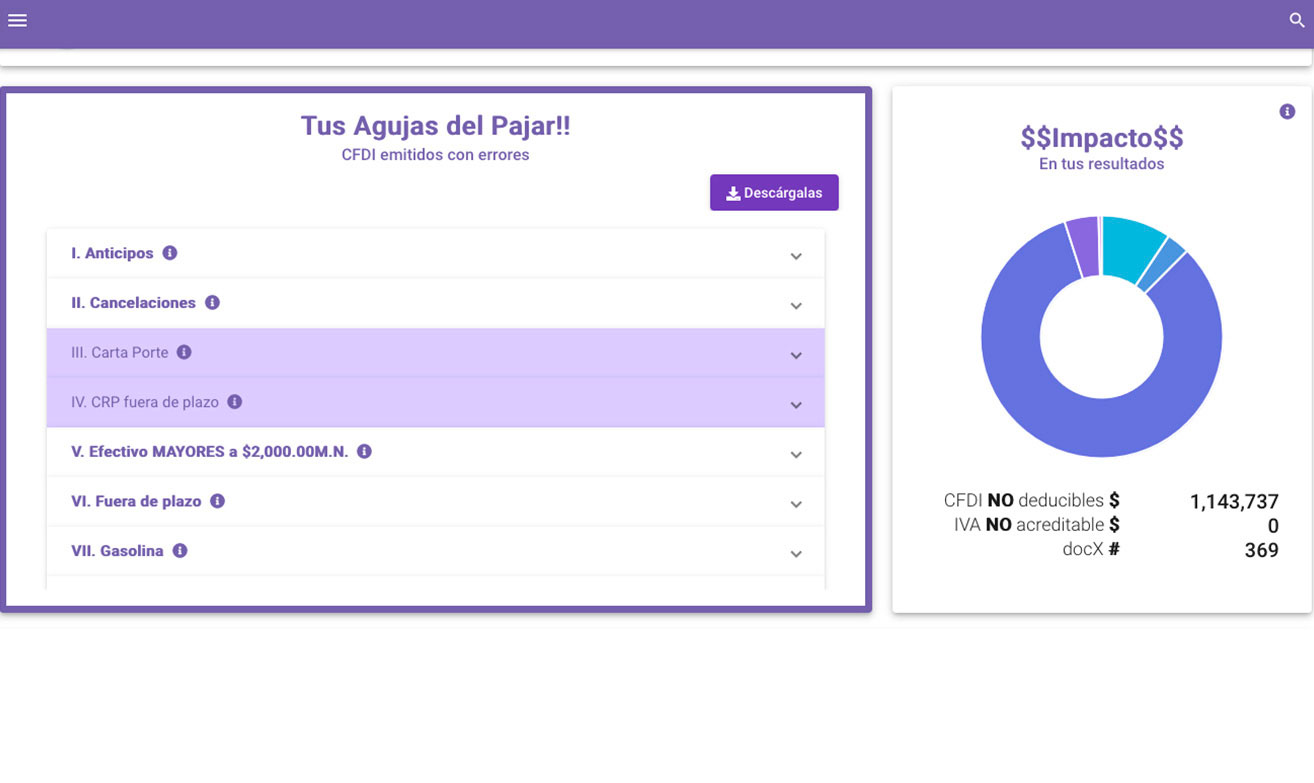Click the IVA NO acreditable value 0
The image size is (1314, 783).
[1273, 526]
